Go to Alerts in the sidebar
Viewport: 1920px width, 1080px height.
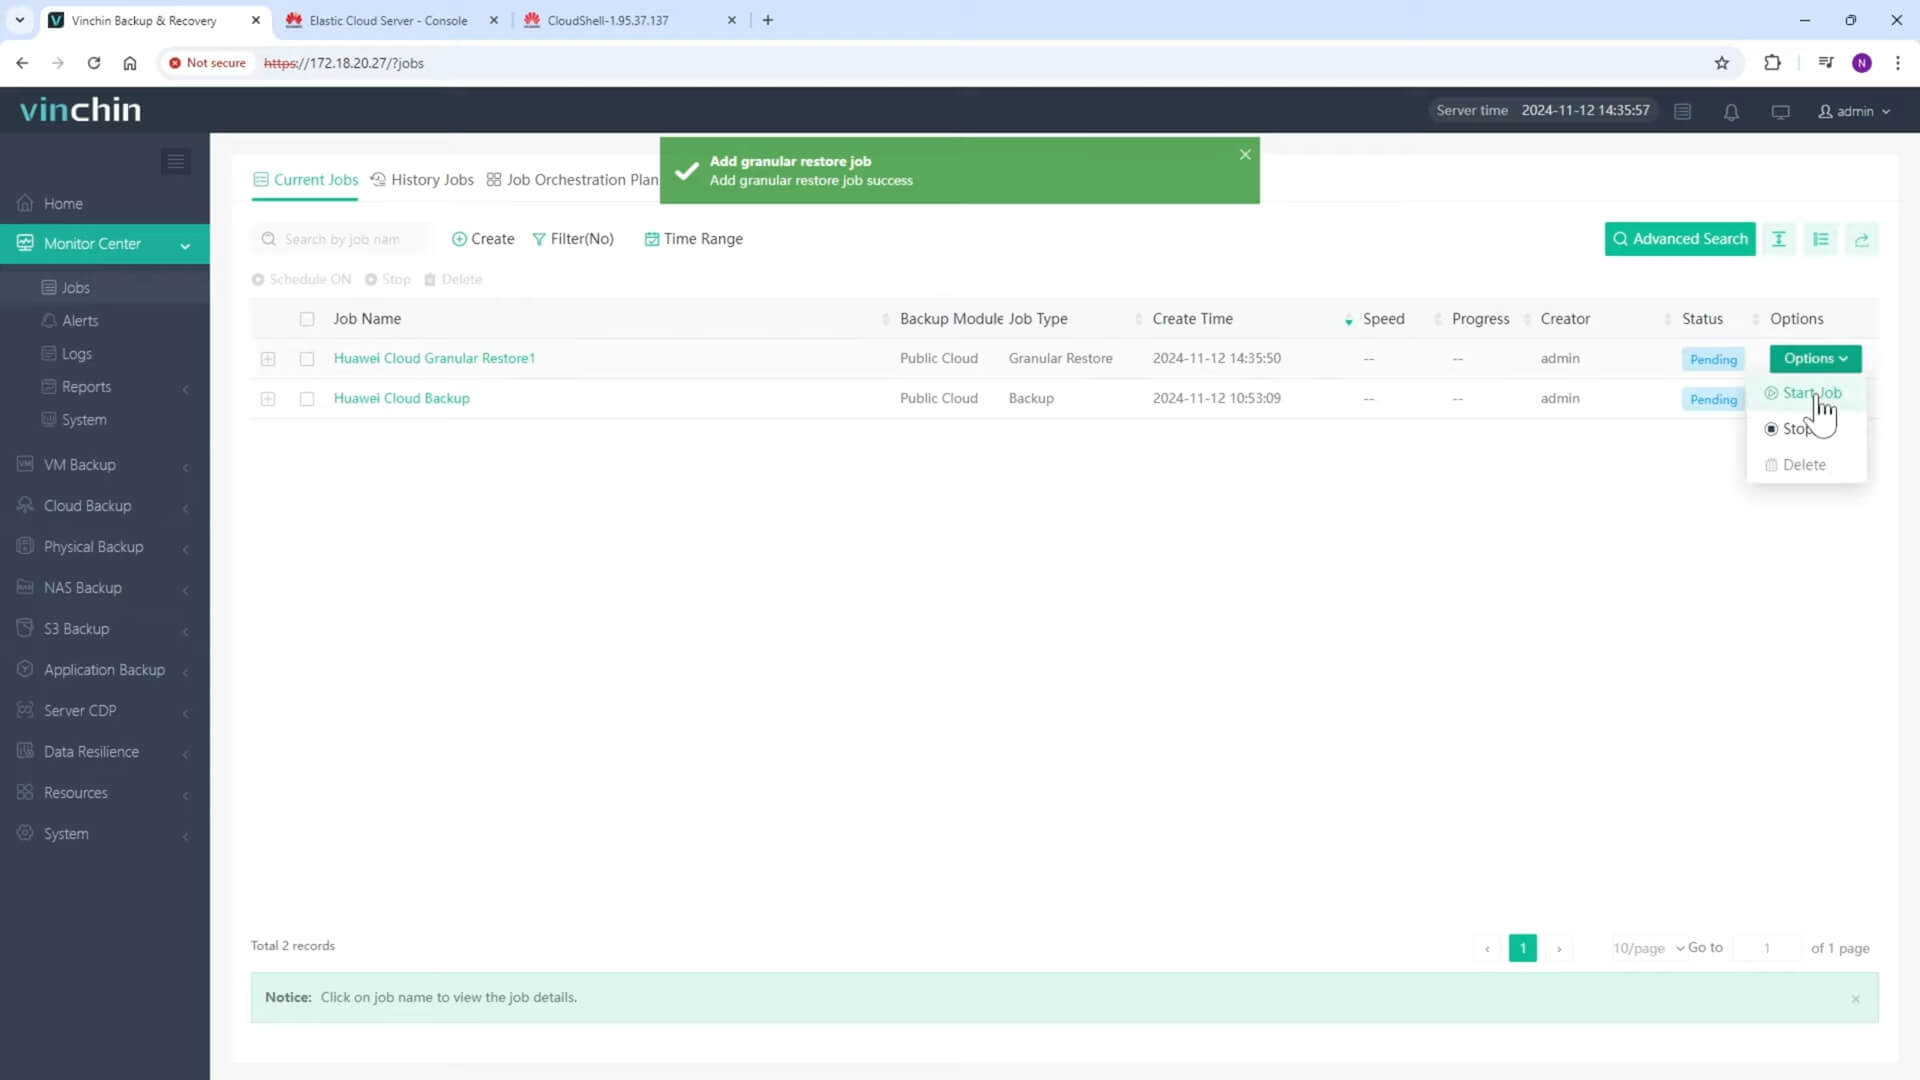[x=80, y=321]
